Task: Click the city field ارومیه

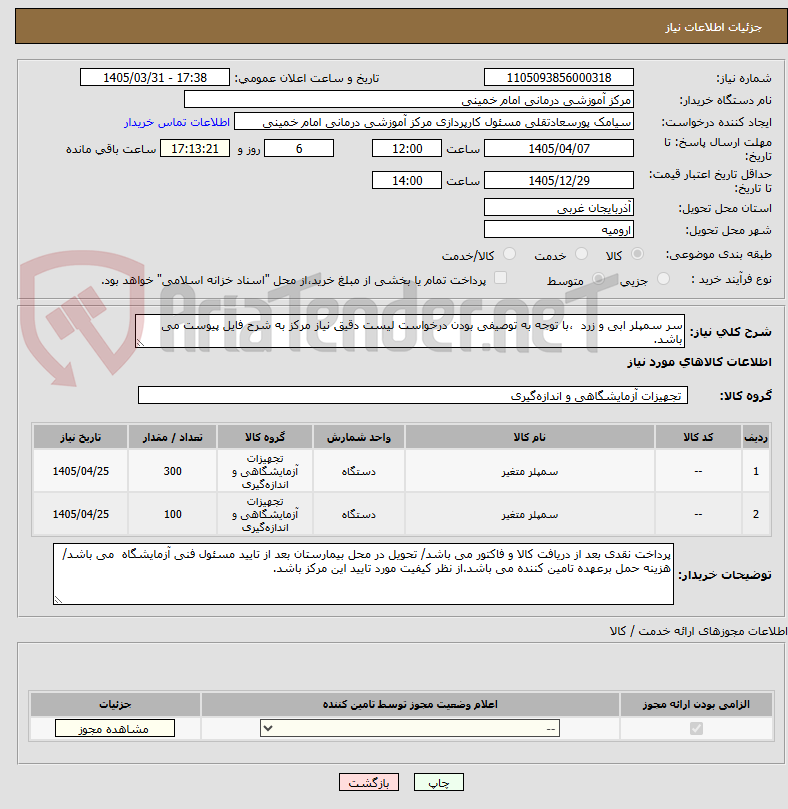Action: coord(559,230)
